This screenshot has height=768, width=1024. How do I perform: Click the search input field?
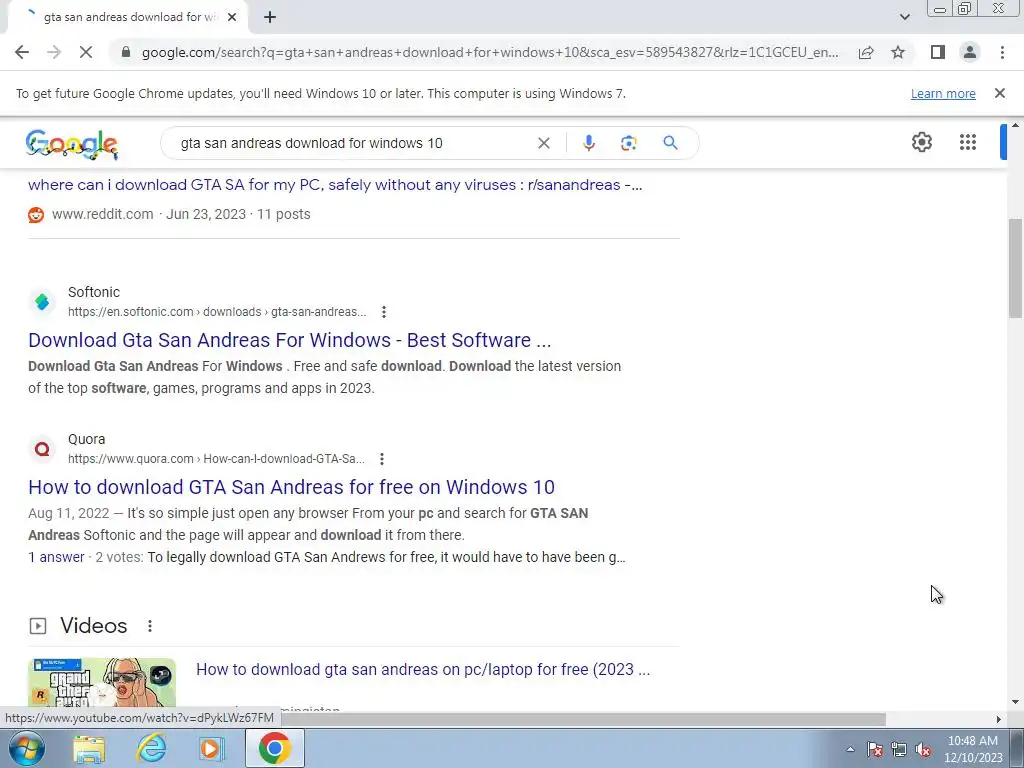(x=353, y=143)
